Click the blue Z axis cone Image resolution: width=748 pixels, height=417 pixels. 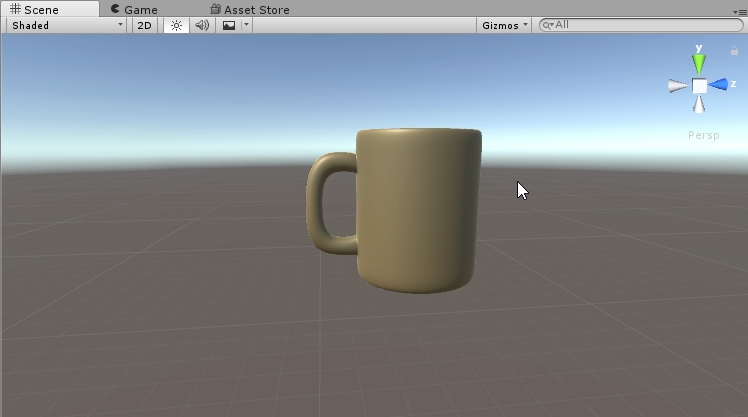tap(718, 84)
